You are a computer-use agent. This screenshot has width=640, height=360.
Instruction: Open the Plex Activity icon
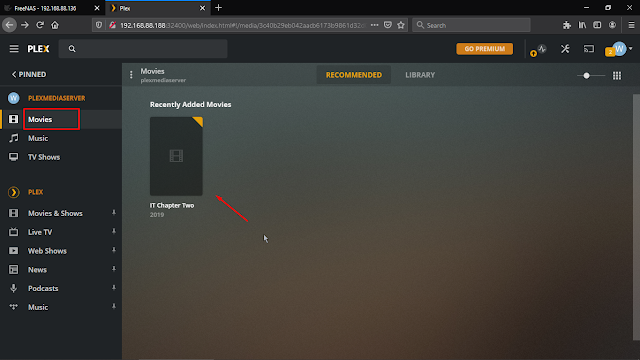[x=542, y=49]
